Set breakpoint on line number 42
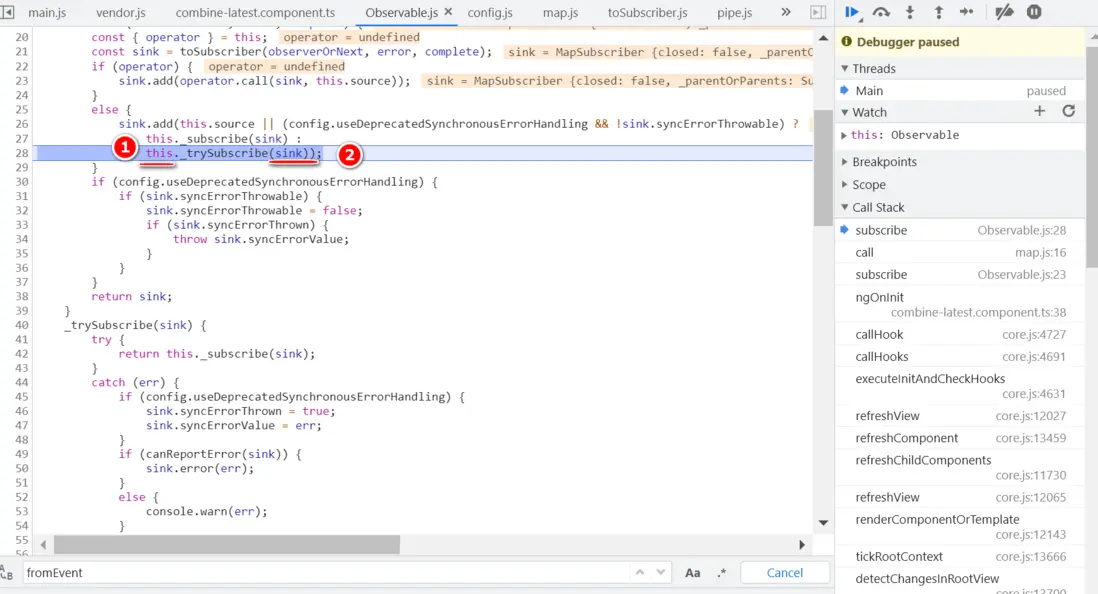The width and height of the screenshot is (1098, 594). pyautogui.click(x=22, y=354)
